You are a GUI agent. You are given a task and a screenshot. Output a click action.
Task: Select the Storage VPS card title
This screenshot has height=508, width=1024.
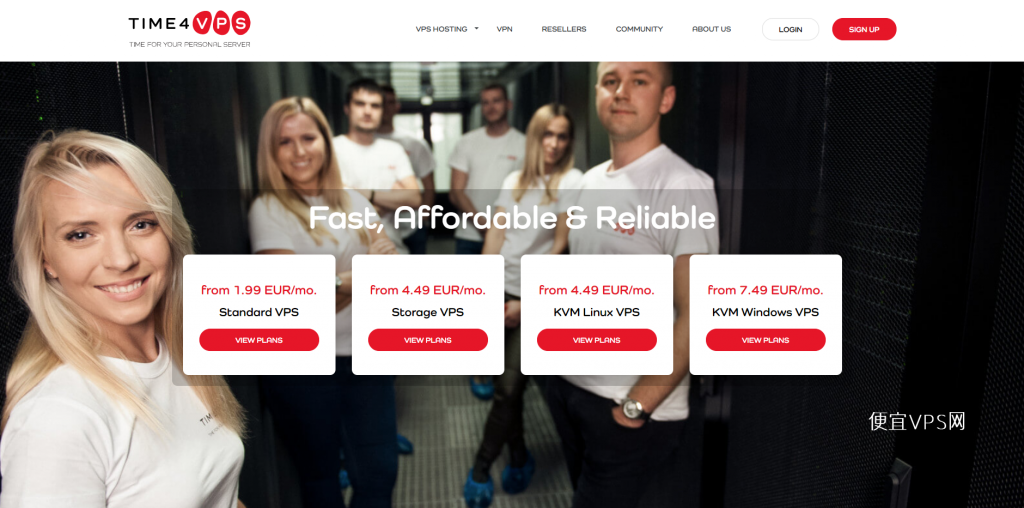[x=428, y=312]
